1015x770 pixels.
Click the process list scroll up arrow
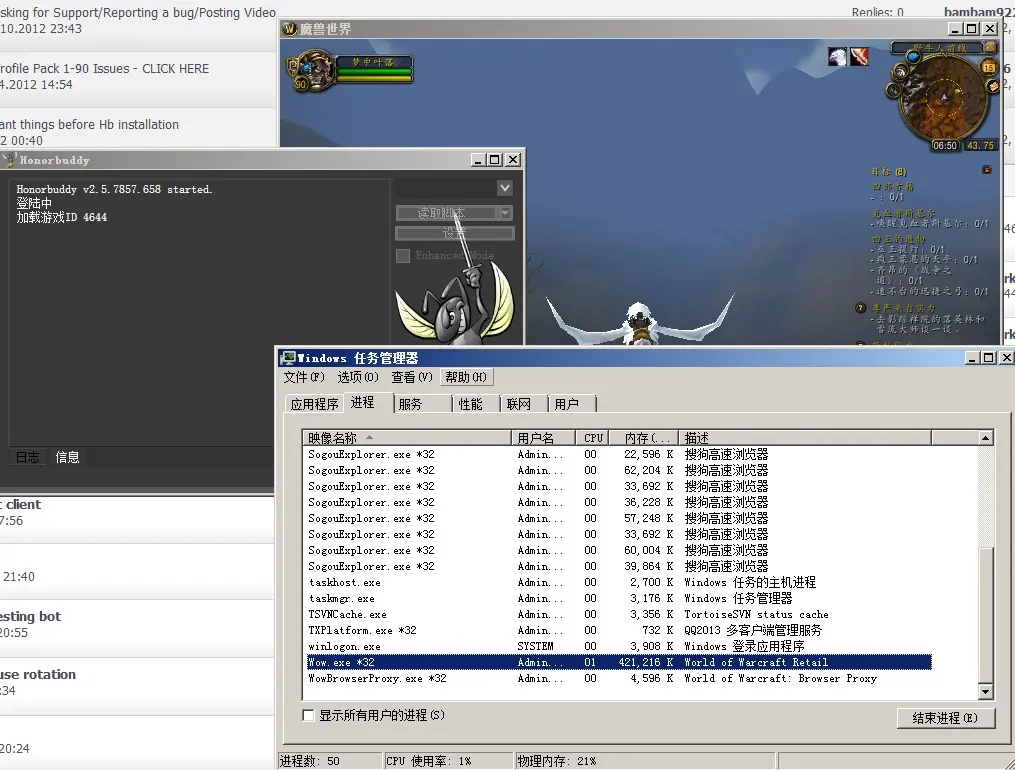(985, 438)
